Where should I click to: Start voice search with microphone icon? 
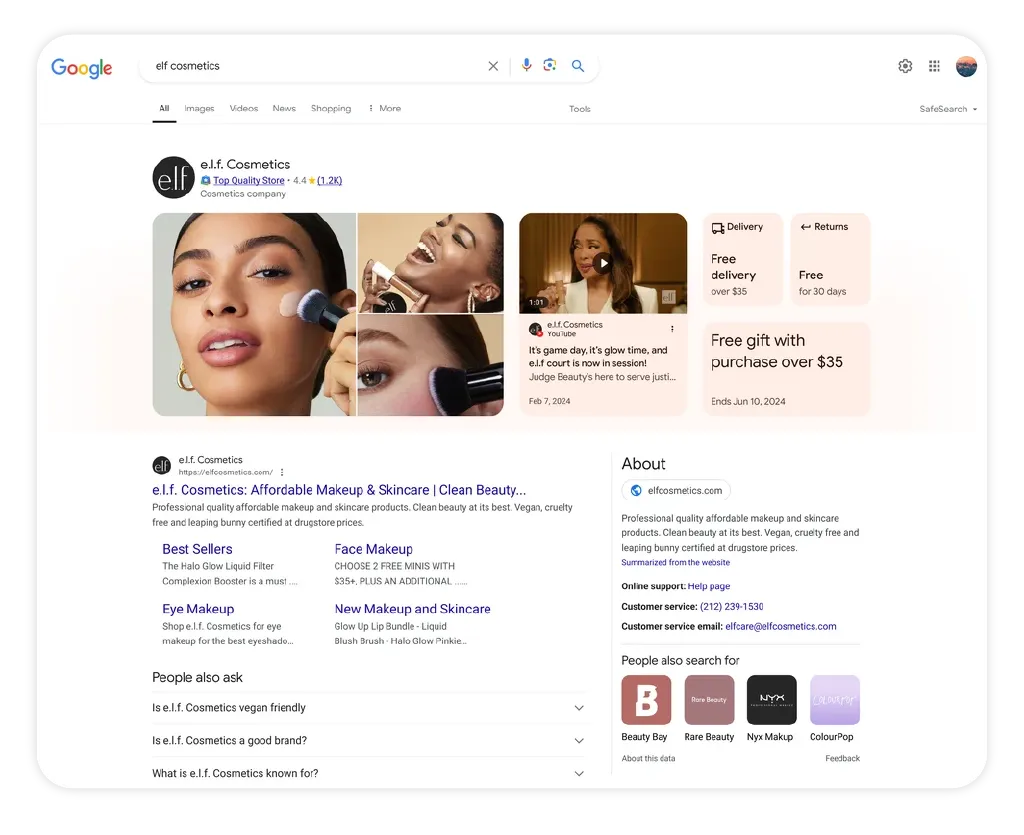tap(526, 65)
